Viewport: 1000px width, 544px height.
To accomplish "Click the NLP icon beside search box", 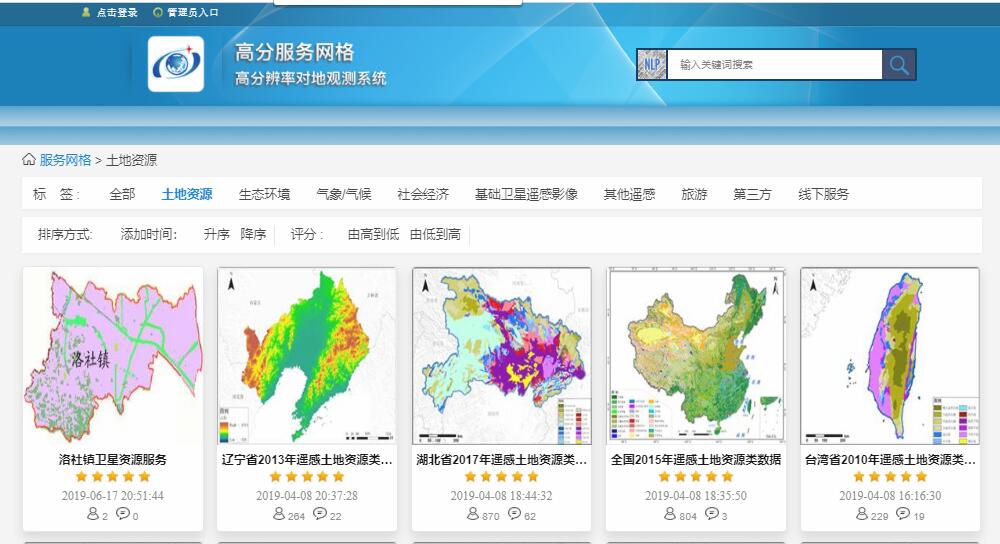I will [652, 65].
